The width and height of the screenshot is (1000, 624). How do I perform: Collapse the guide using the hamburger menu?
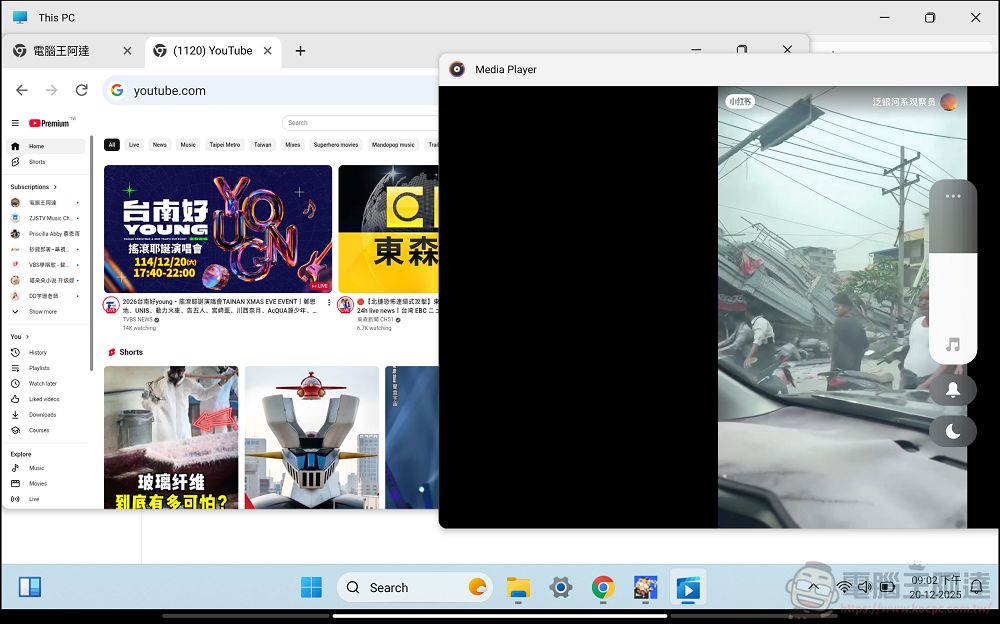[x=16, y=122]
